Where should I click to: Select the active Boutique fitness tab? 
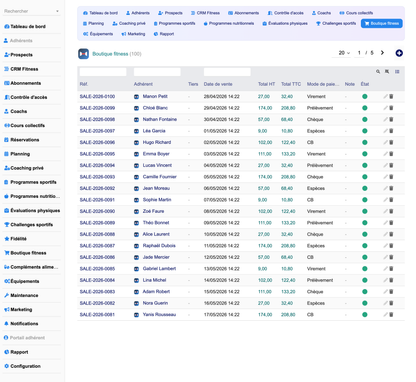click(382, 23)
